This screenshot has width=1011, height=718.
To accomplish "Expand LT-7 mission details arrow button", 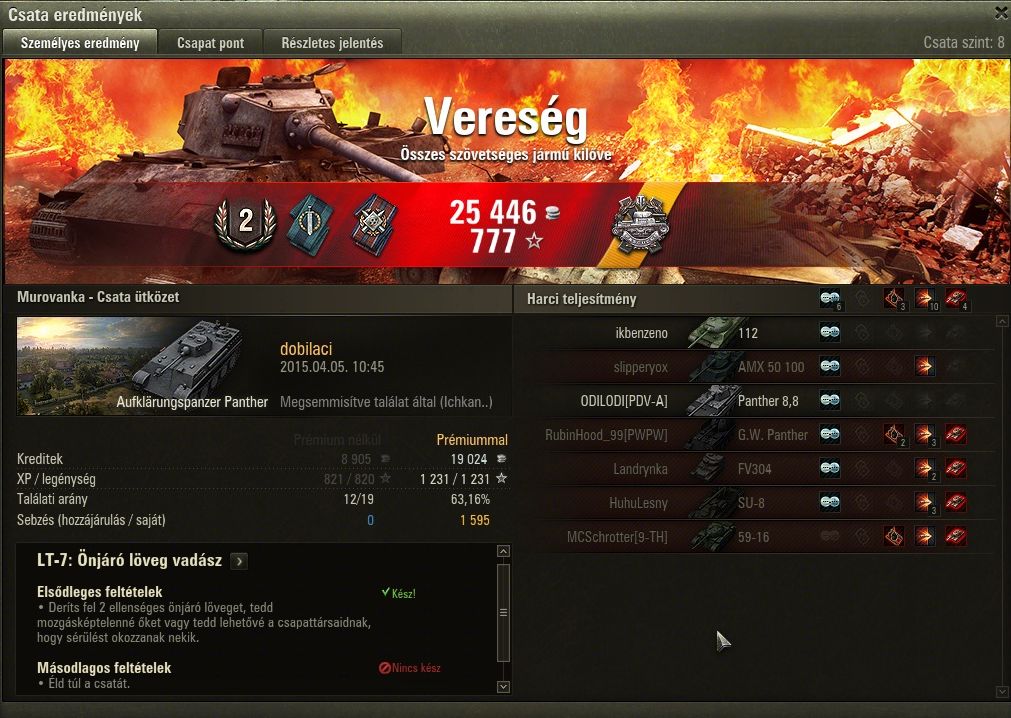I will (x=239, y=561).
